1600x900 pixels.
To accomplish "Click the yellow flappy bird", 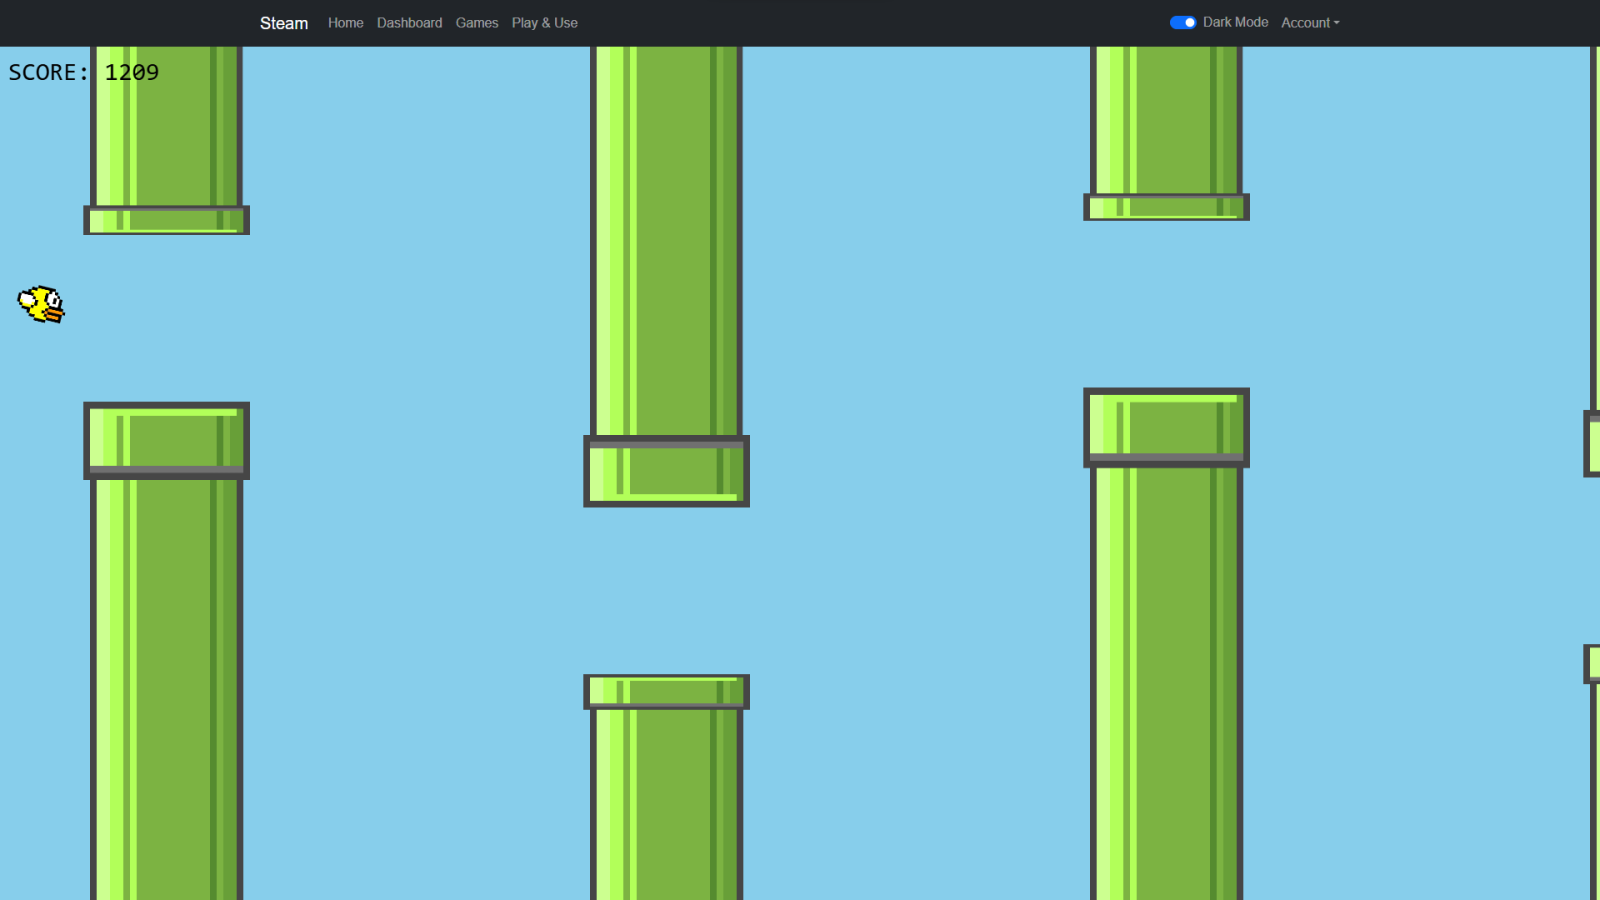I will (41, 304).
